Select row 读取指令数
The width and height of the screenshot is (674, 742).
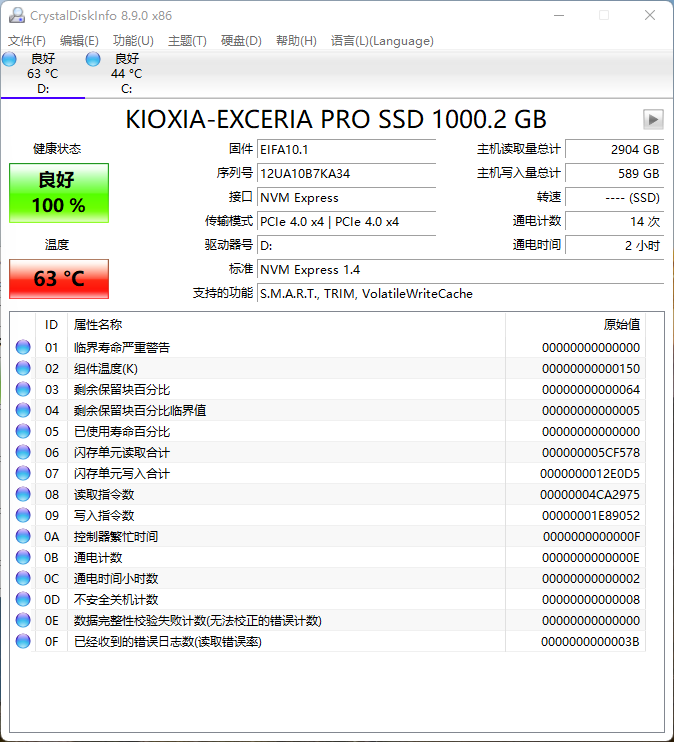328,494
